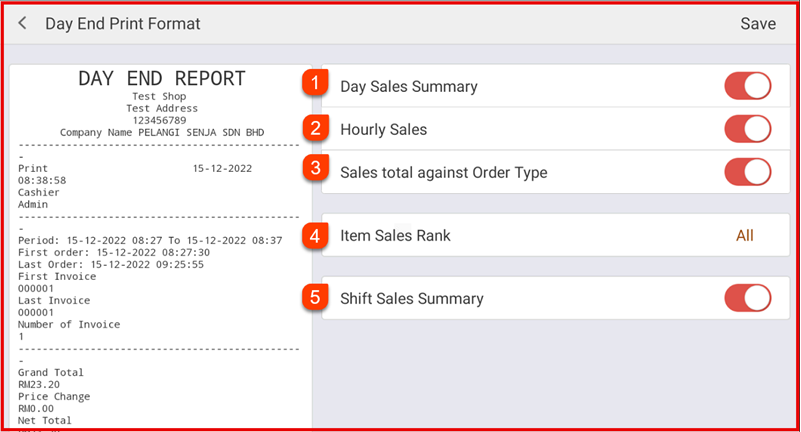Toggle Sales total against Order Type
The image size is (801, 432).
[747, 172]
